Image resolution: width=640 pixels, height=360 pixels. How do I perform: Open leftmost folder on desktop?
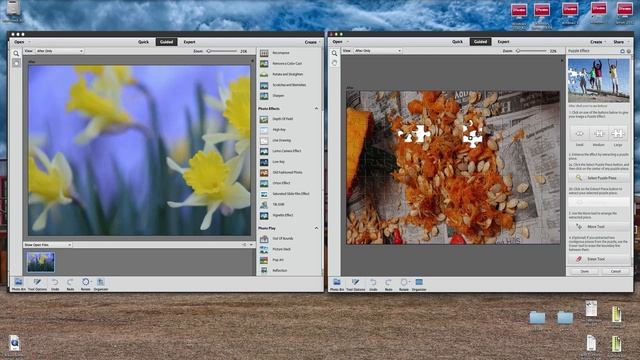coord(537,318)
